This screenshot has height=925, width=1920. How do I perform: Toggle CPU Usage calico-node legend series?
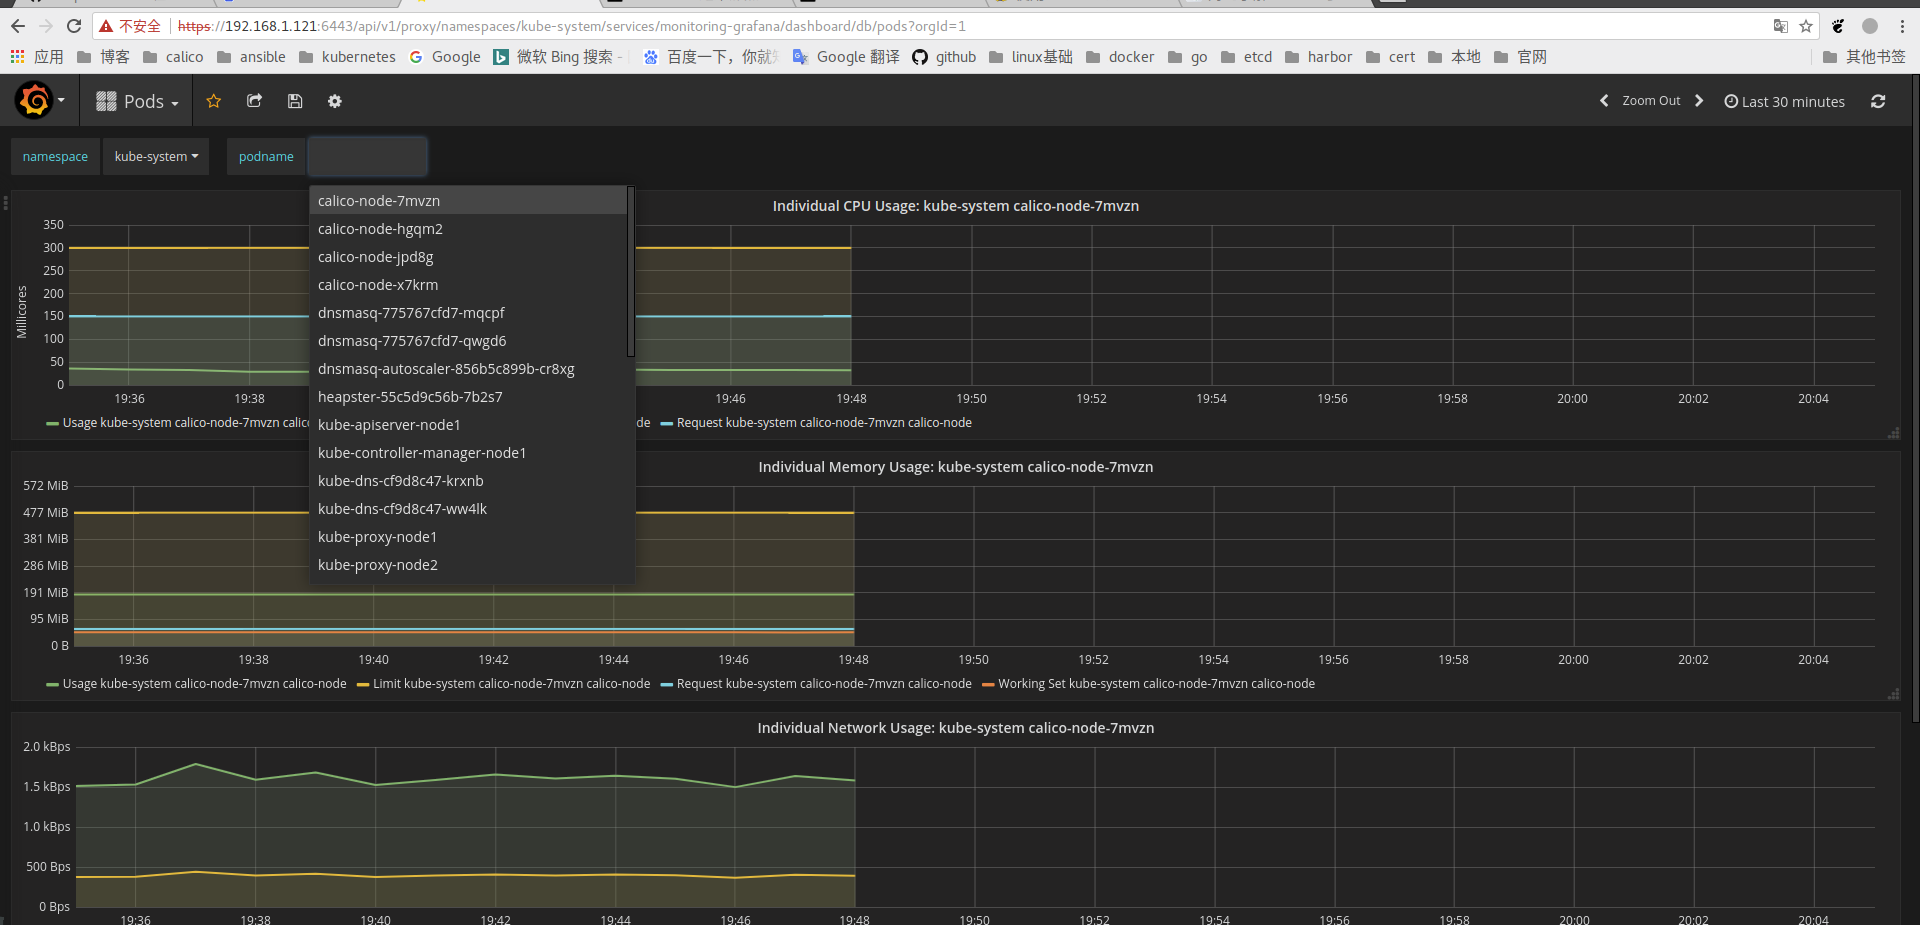click(178, 422)
